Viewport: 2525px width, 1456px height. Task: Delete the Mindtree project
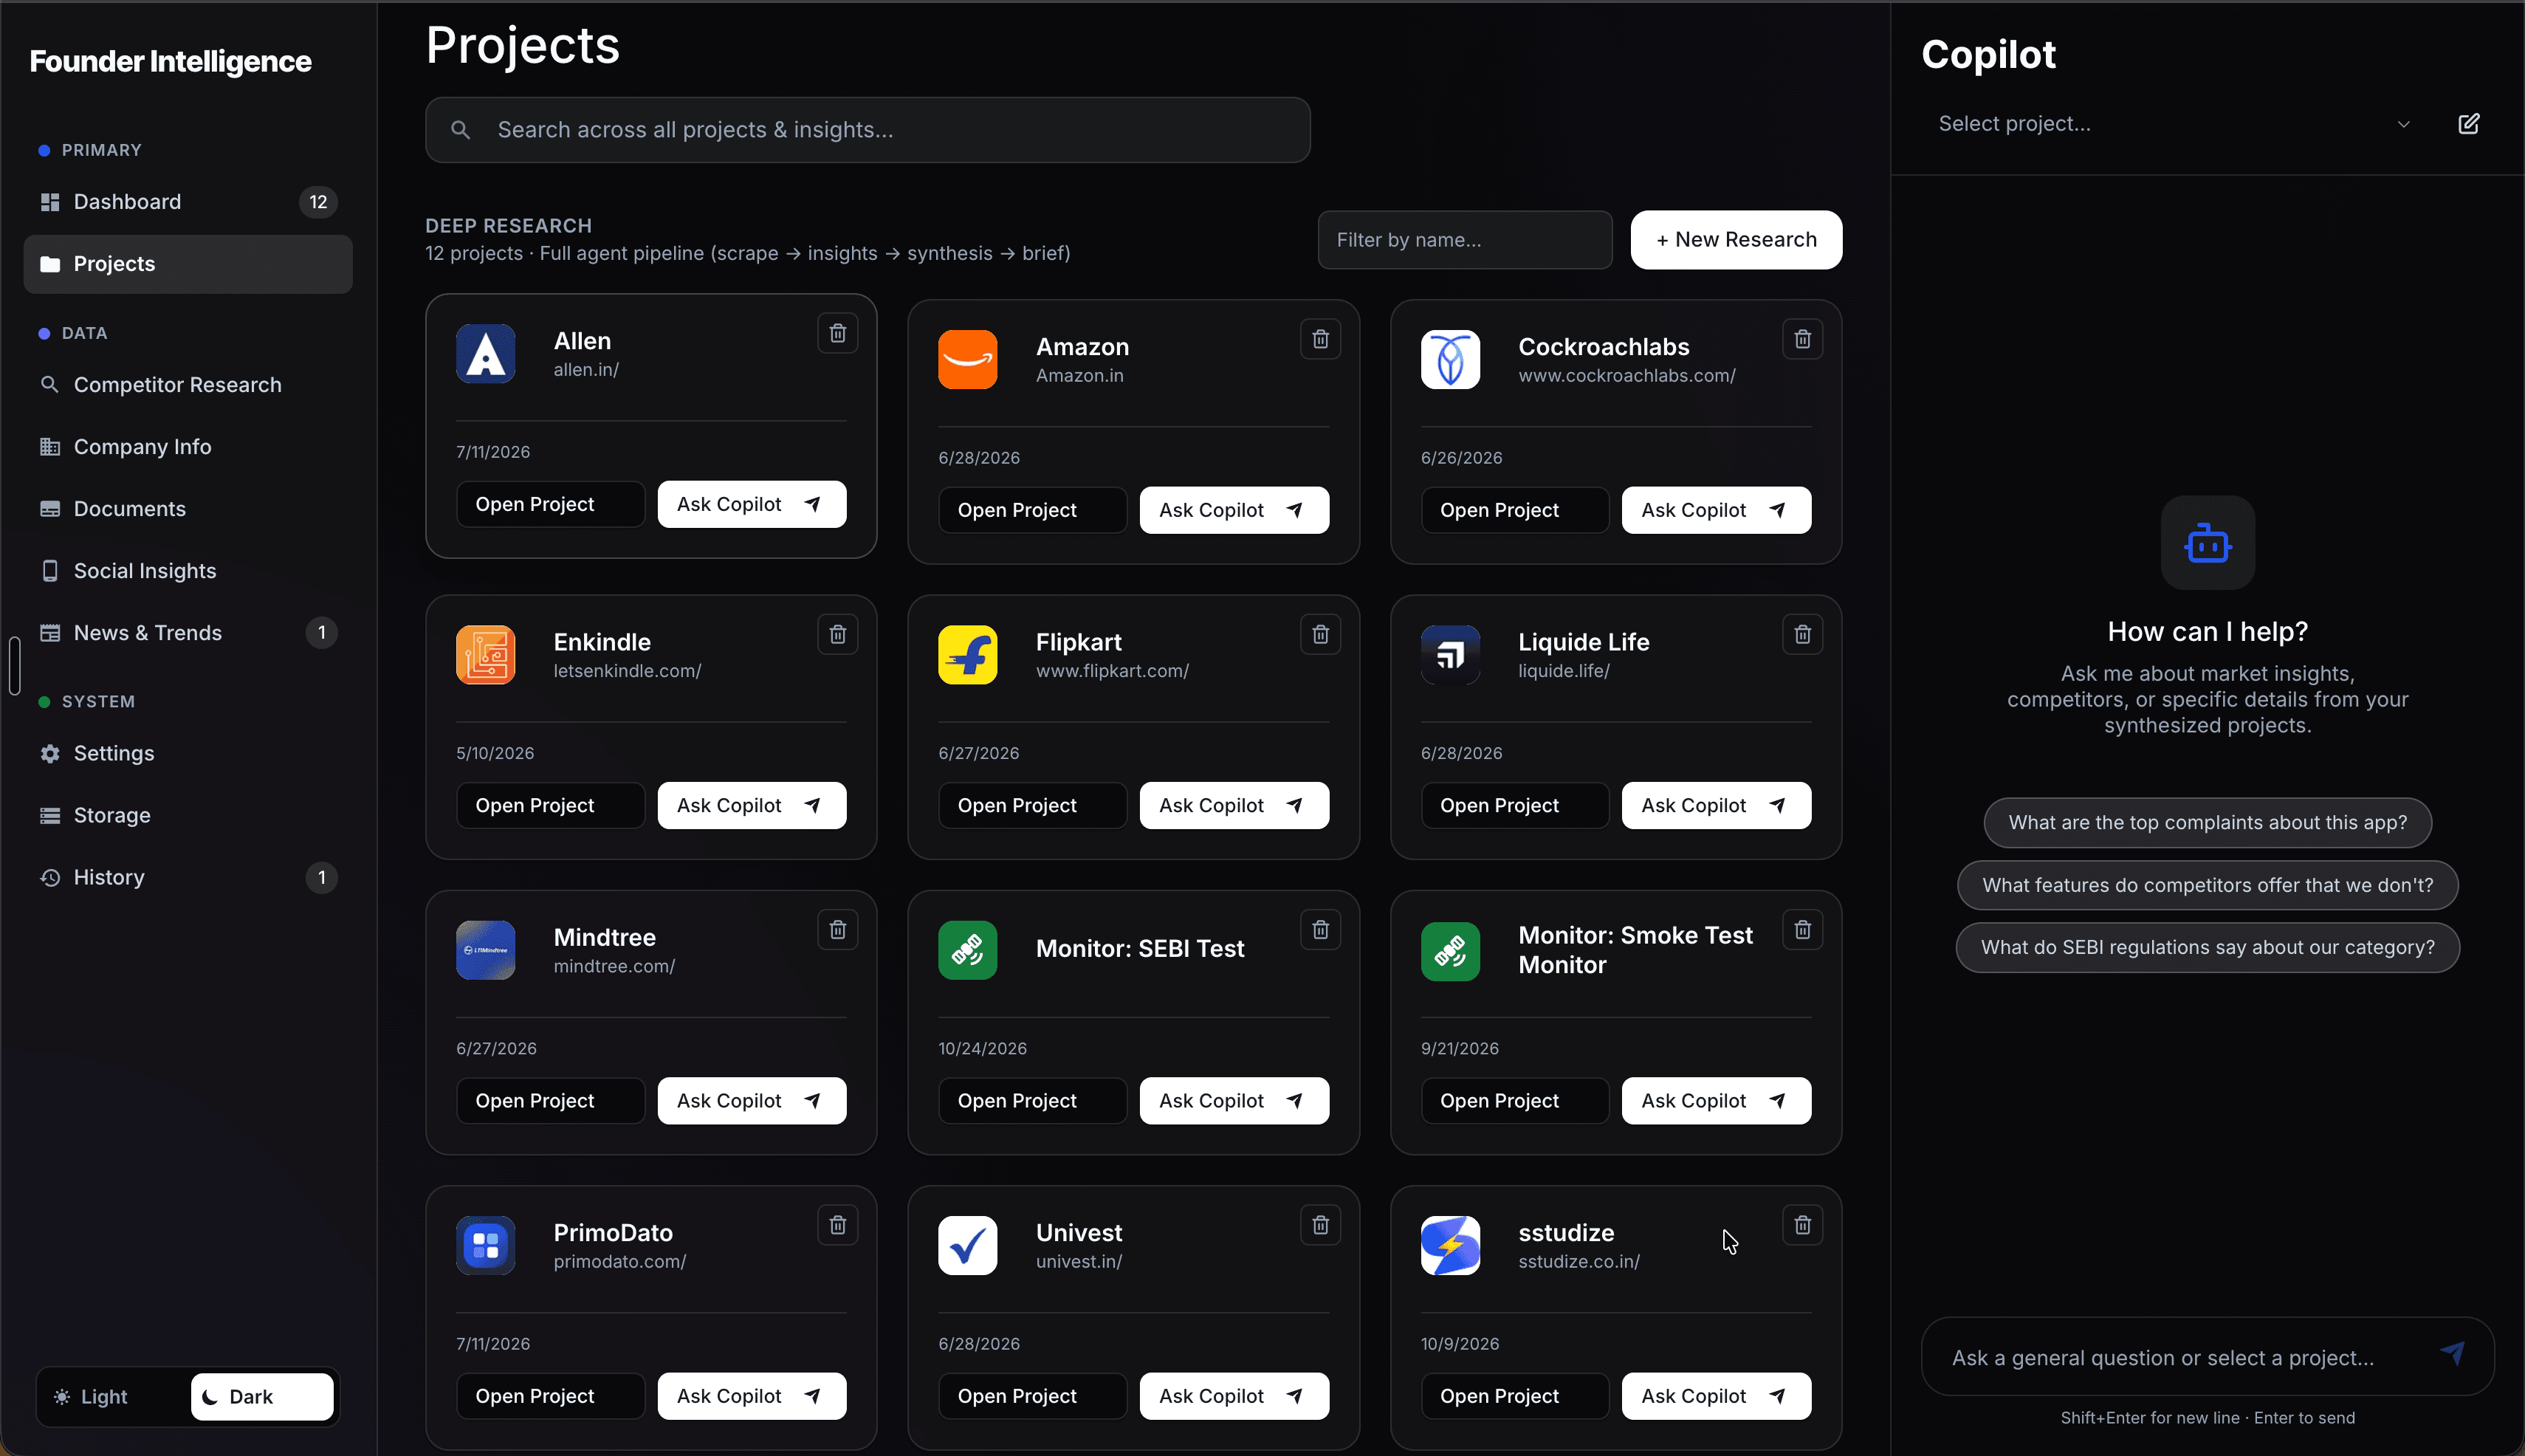[x=838, y=929]
